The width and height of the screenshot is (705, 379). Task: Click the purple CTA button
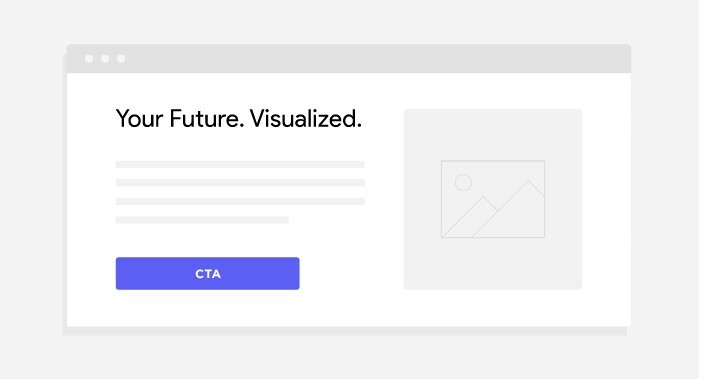[207, 273]
